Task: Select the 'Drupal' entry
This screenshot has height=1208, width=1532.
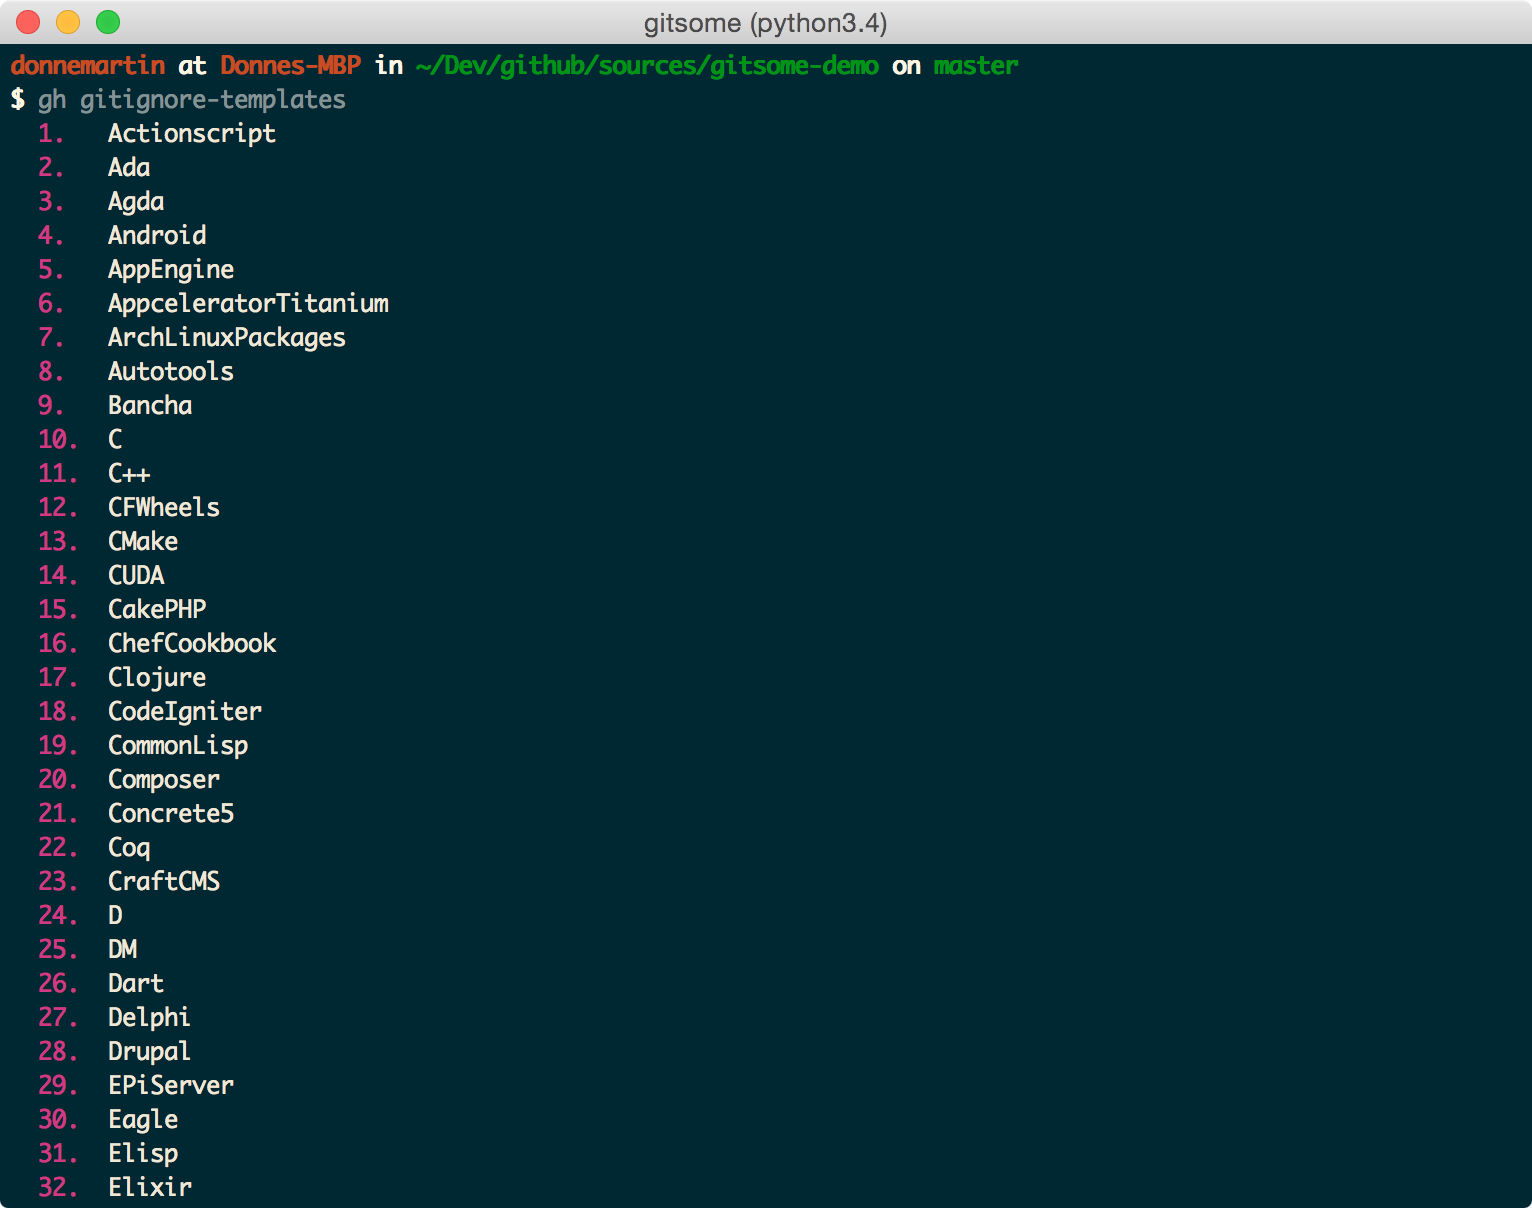Action: coord(150,1052)
